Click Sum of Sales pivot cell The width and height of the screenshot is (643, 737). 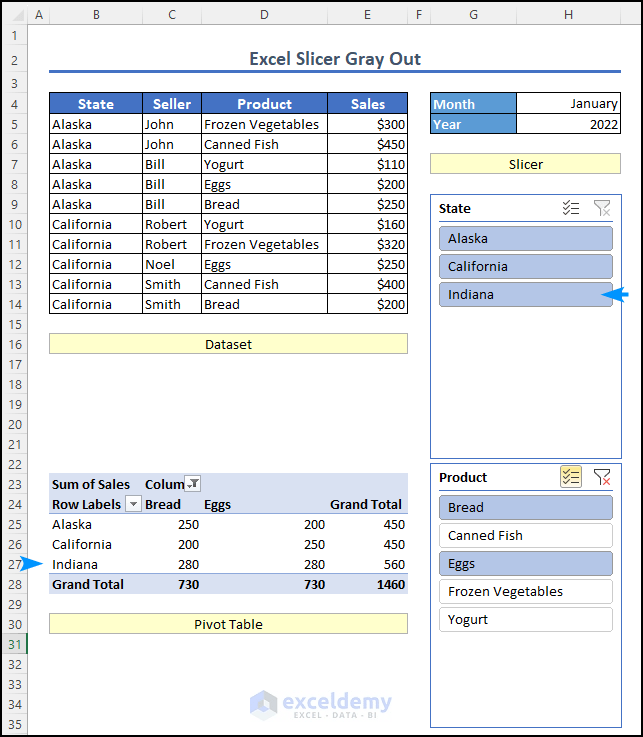(x=96, y=484)
